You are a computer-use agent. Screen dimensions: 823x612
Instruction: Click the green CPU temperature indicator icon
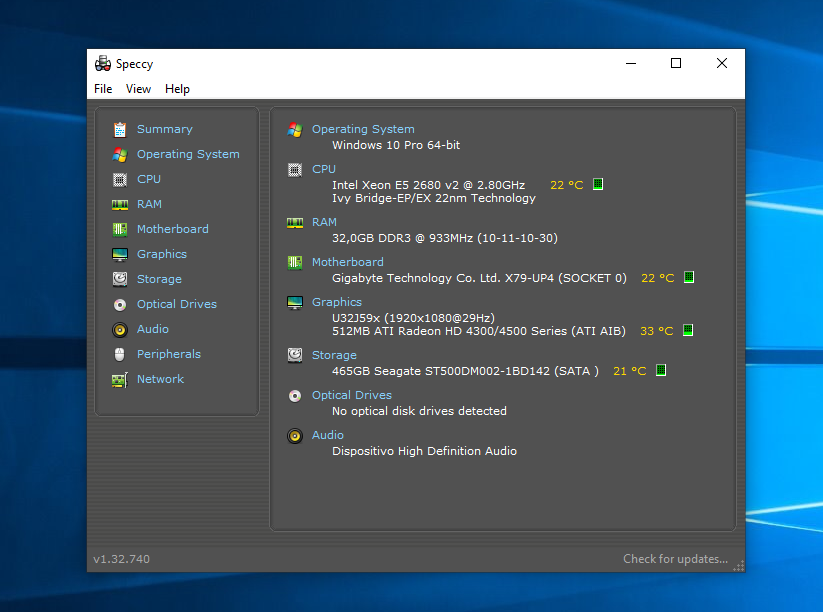598,184
